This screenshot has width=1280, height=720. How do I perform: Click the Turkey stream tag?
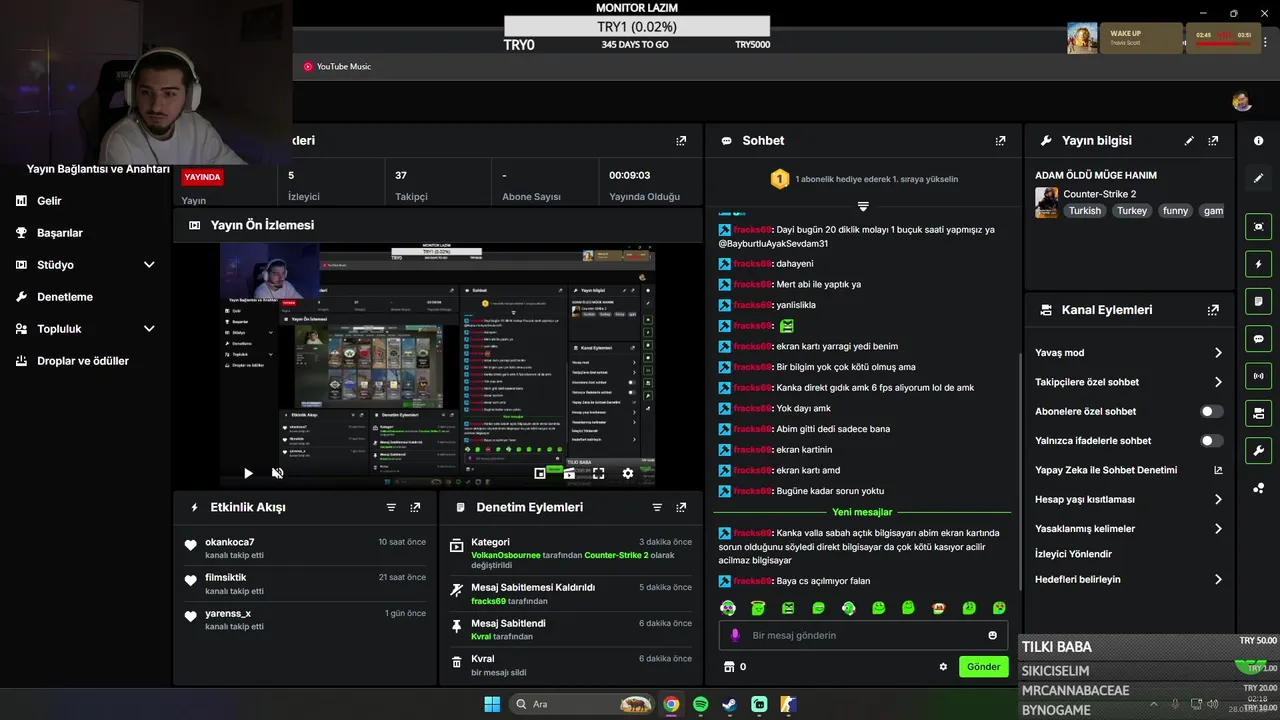click(1132, 211)
